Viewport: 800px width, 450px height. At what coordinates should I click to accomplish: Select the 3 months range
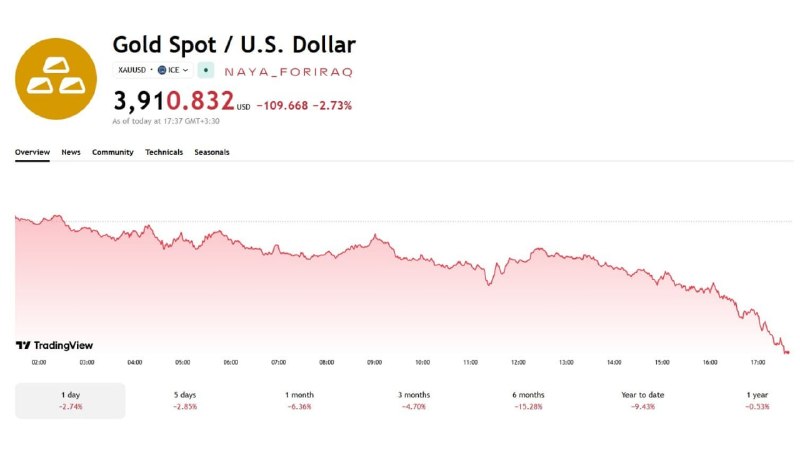pyautogui.click(x=414, y=401)
